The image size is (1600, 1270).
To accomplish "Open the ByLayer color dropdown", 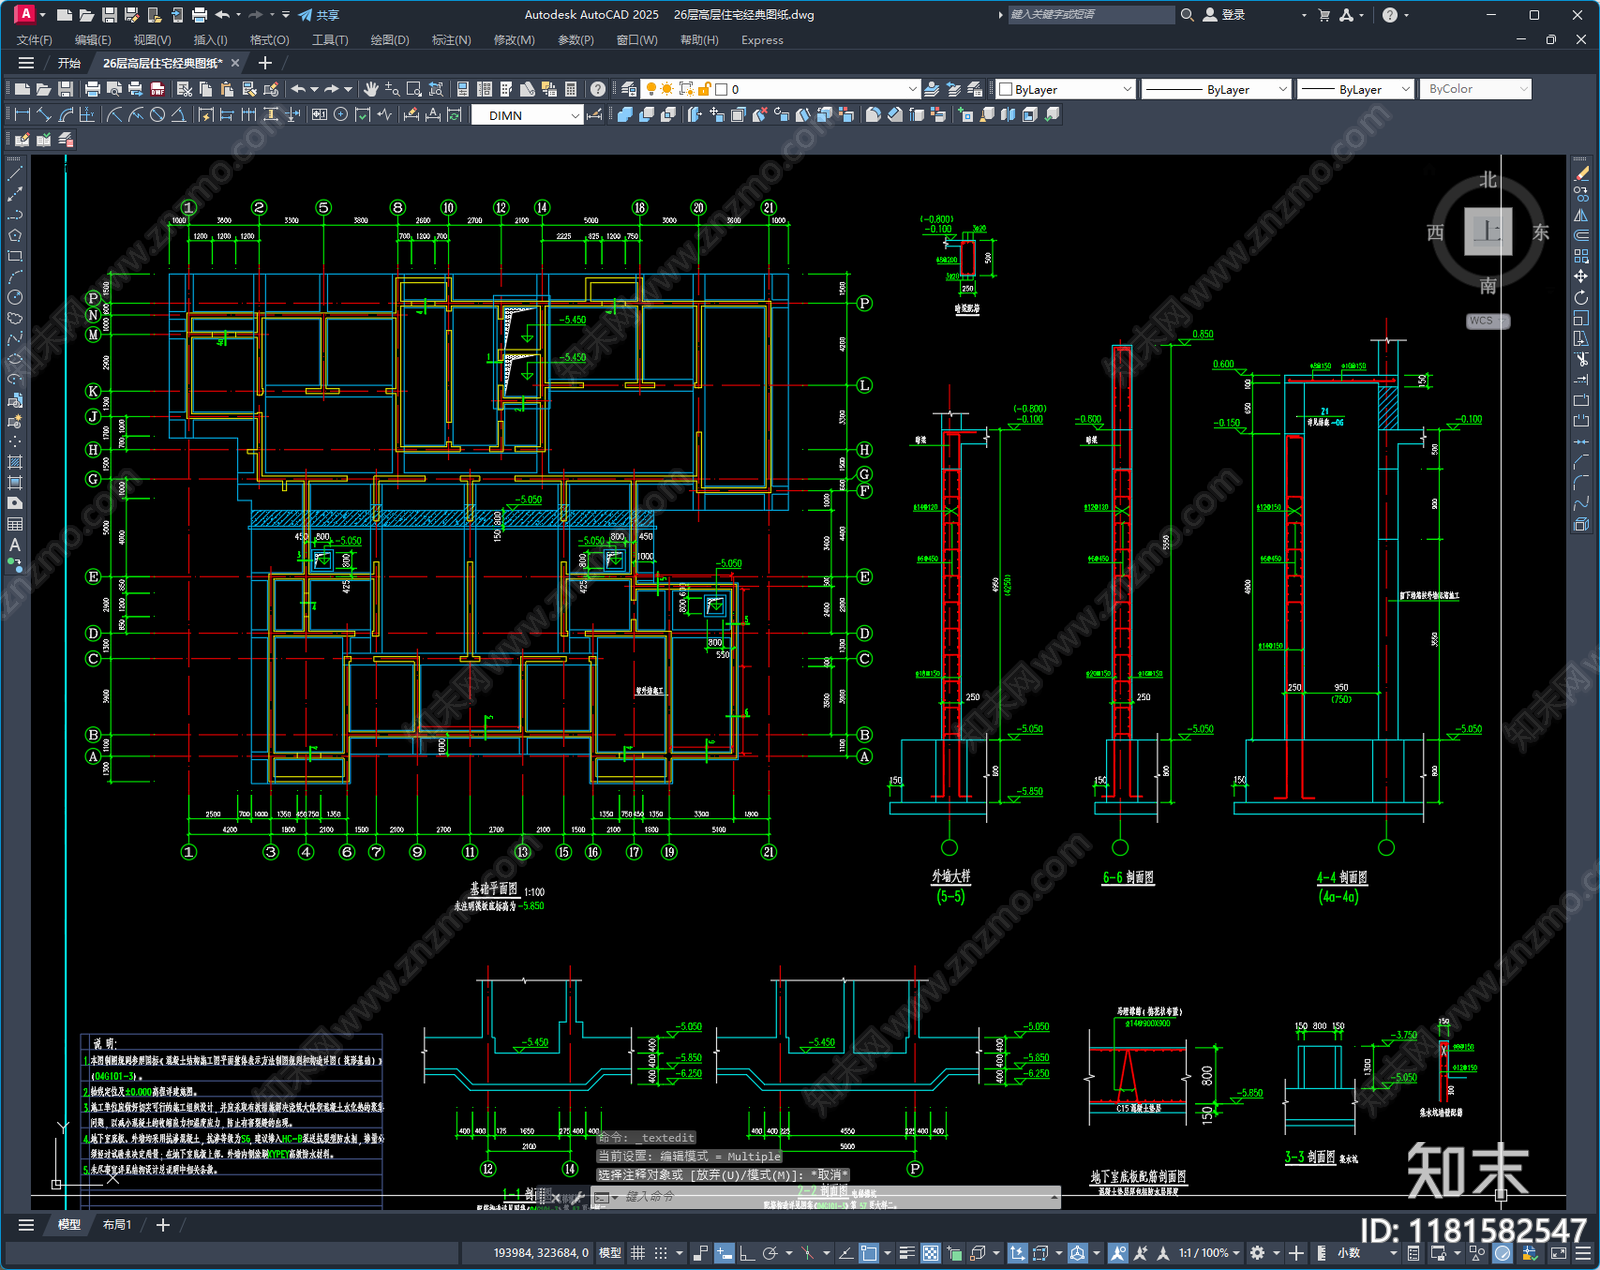I will 1066,89.
